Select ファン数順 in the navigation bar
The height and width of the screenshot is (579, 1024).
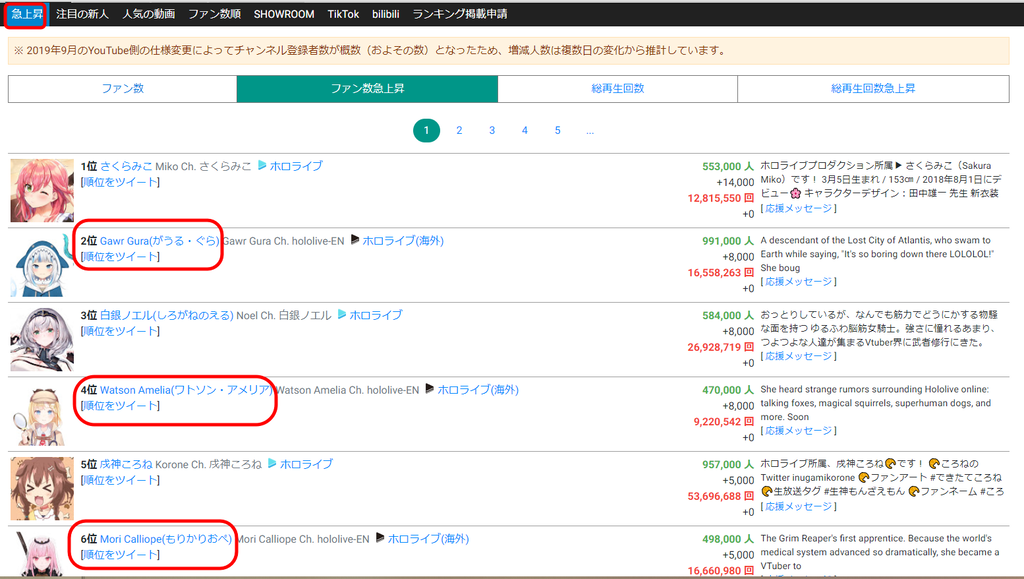tap(215, 14)
